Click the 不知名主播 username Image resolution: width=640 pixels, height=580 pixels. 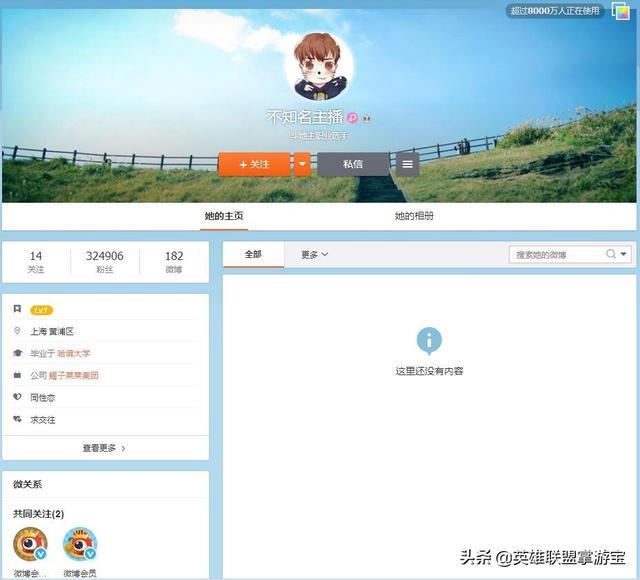(x=305, y=118)
